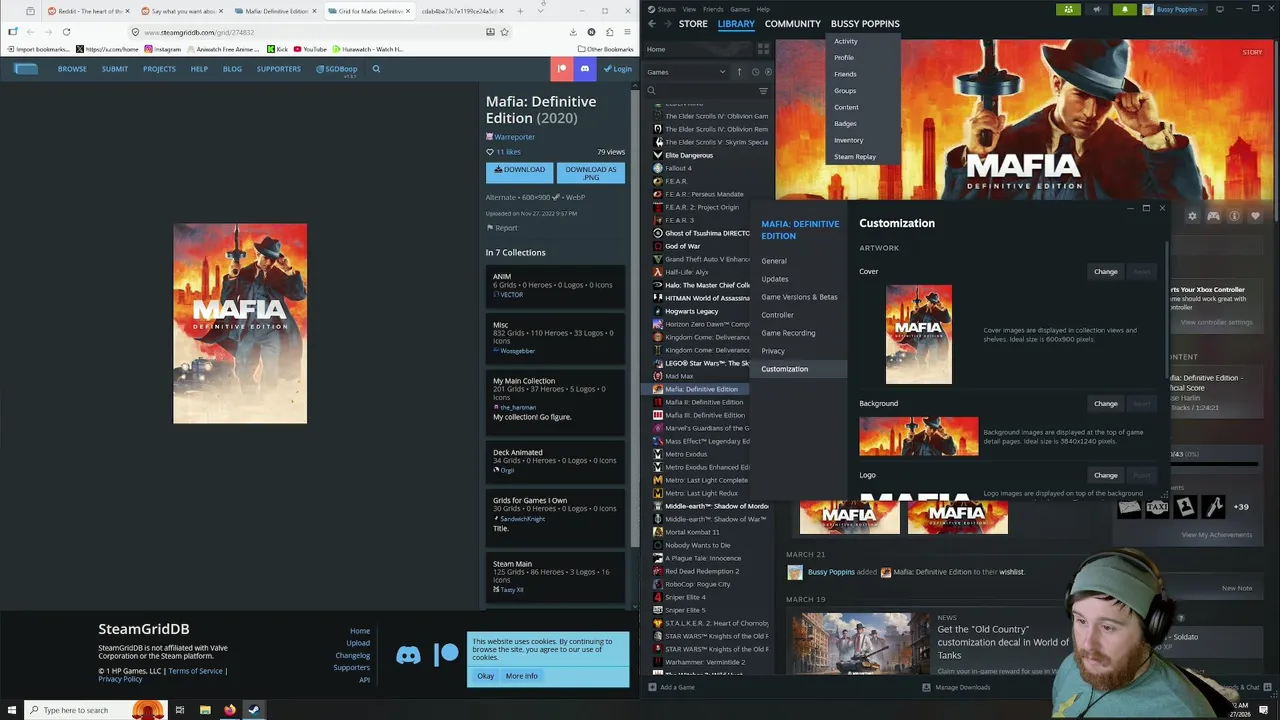Open the Warreporter uploader profile link
Viewport: 1280px width, 720px height.
[514, 137]
